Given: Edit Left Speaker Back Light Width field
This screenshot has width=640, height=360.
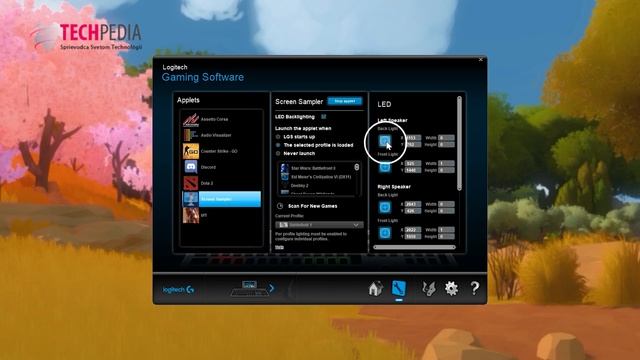Looking at the screenshot, I should tap(446, 138).
